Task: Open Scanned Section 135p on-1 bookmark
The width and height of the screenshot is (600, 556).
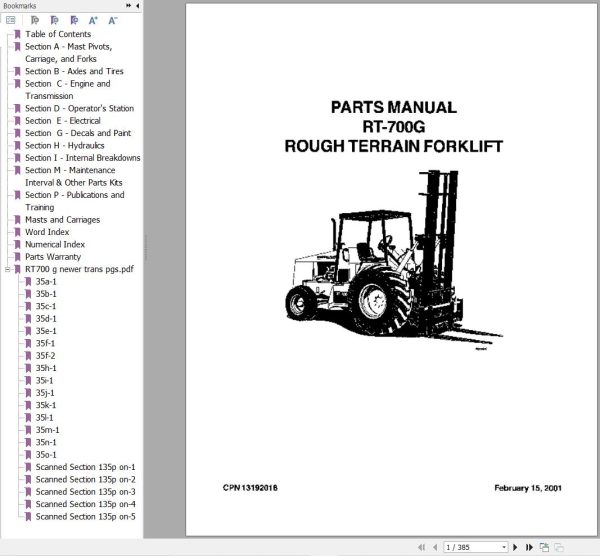Action: pyautogui.click(x=85, y=467)
